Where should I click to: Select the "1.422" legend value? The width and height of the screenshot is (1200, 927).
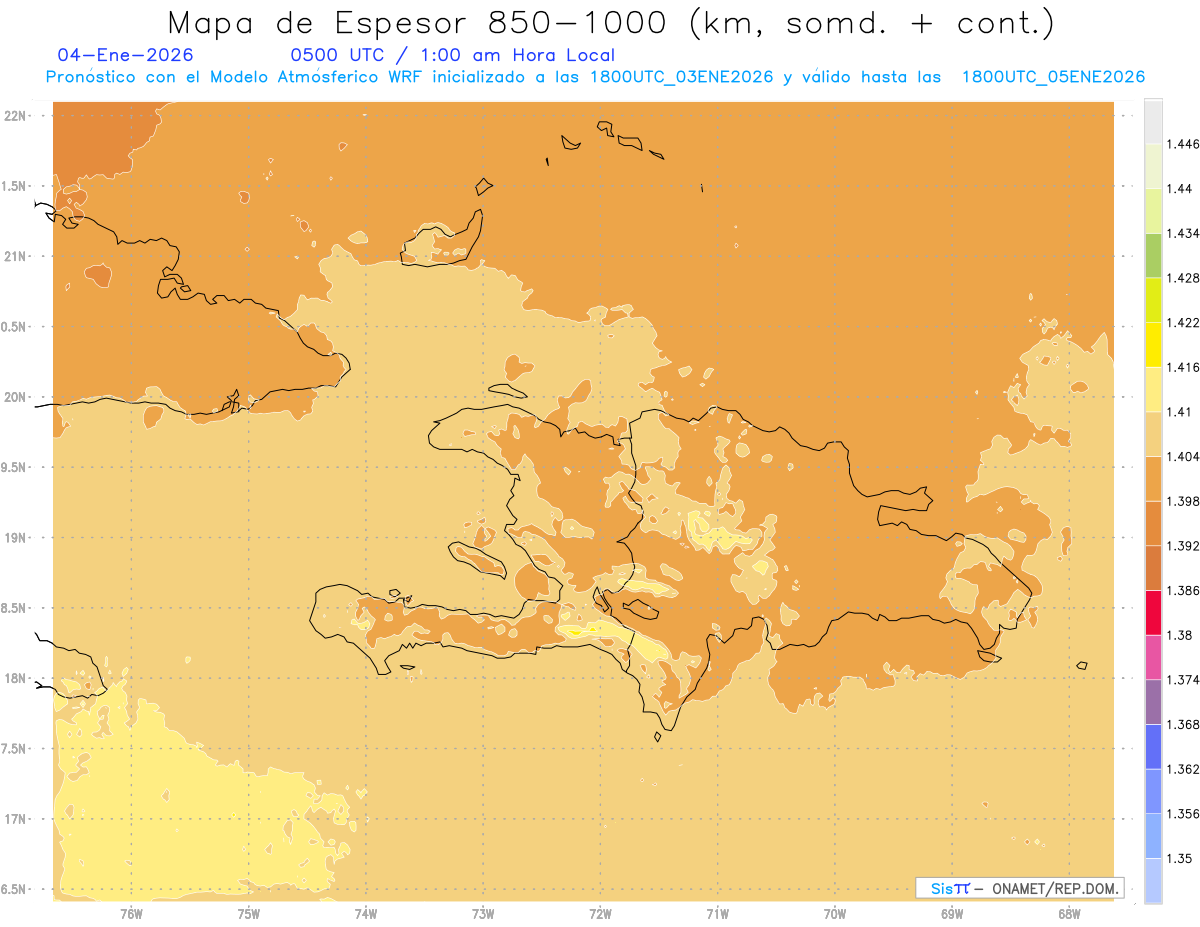pyautogui.click(x=1183, y=322)
